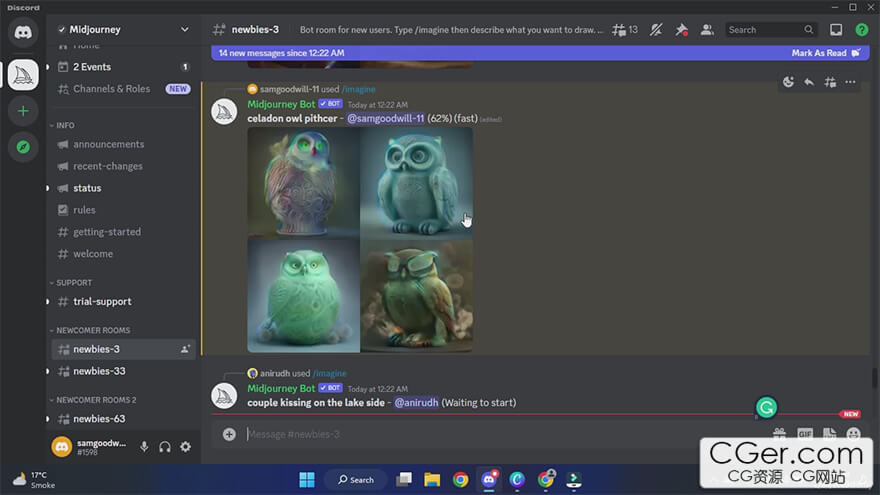The image size is (880, 495).
Task: Open the celadon owl pitcher image grid
Action: (x=360, y=240)
